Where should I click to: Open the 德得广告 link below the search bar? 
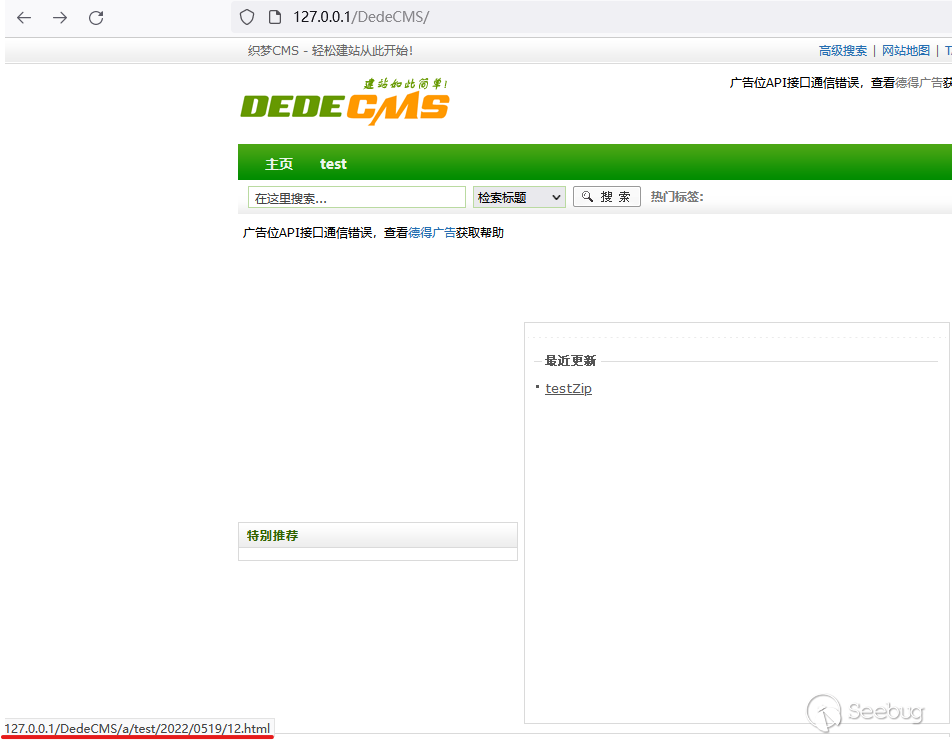click(432, 233)
